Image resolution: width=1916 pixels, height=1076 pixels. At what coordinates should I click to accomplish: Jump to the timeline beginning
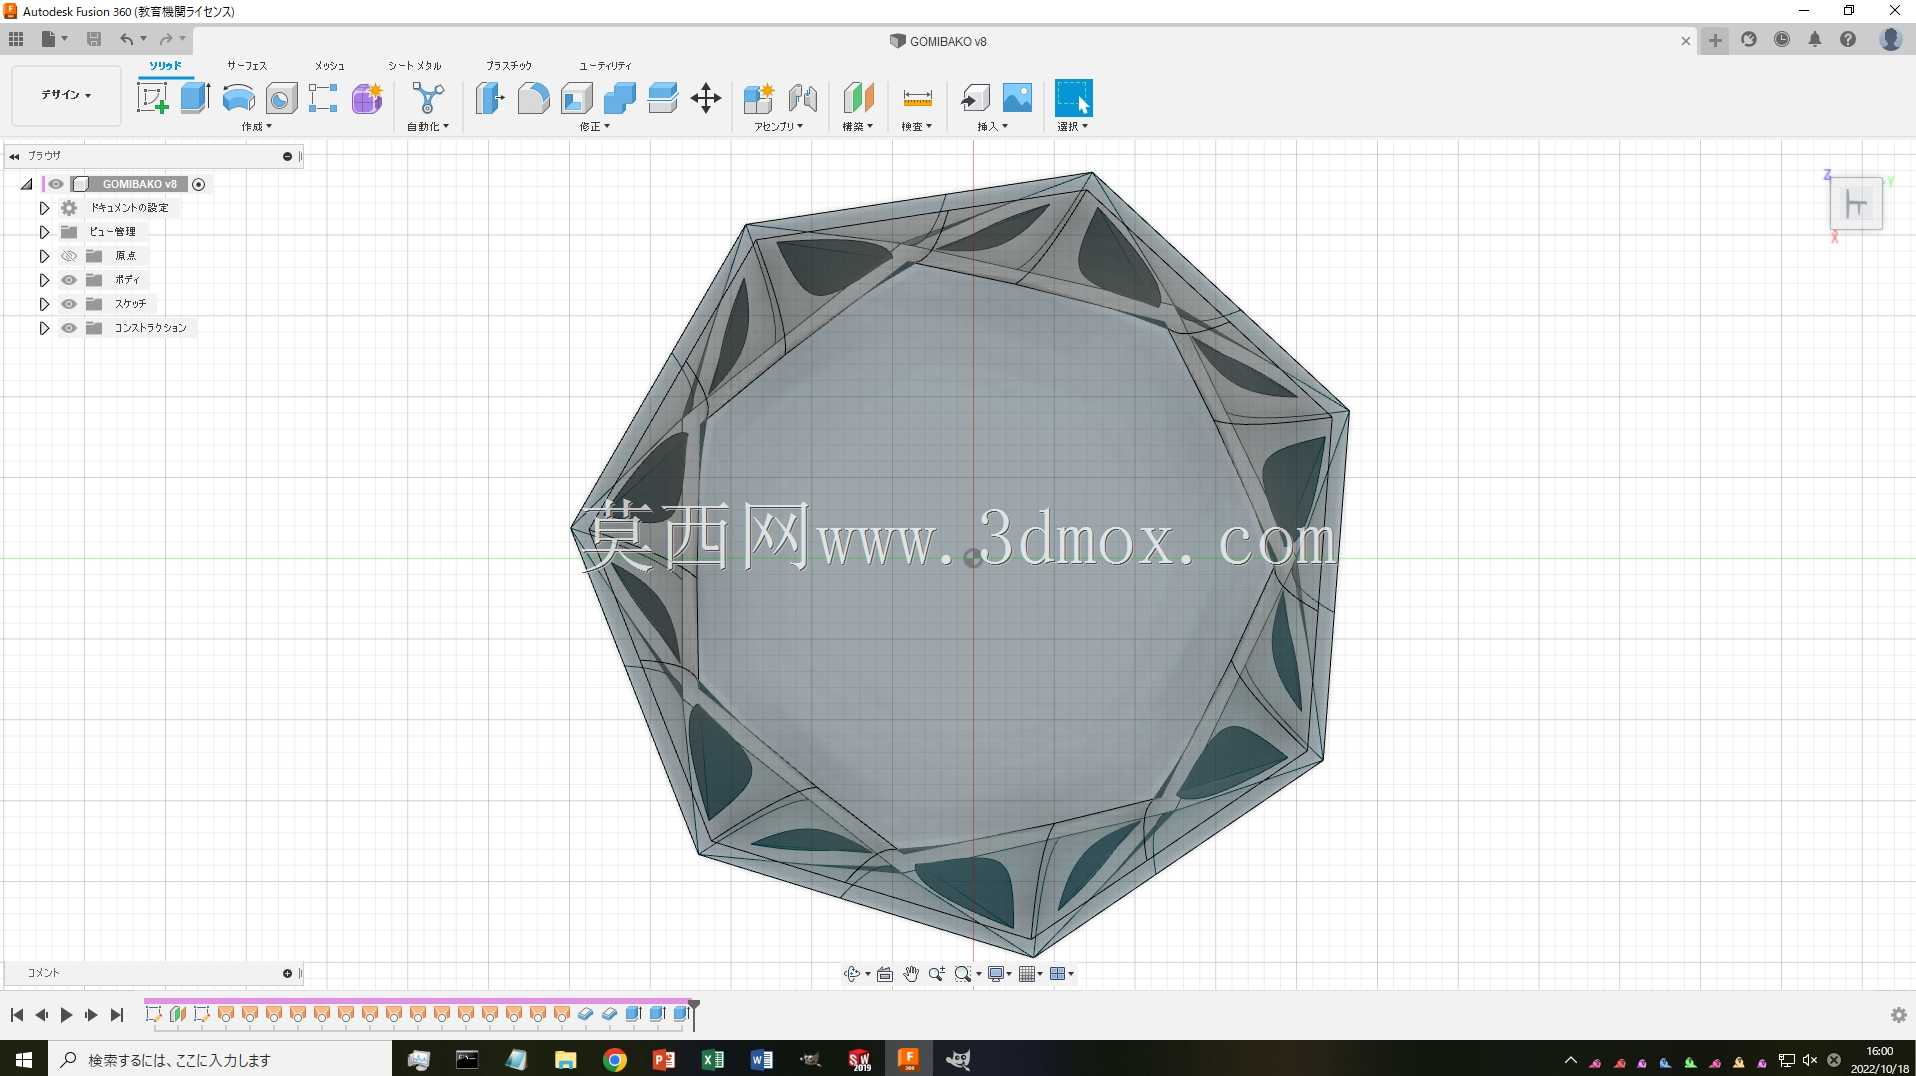(17, 1015)
